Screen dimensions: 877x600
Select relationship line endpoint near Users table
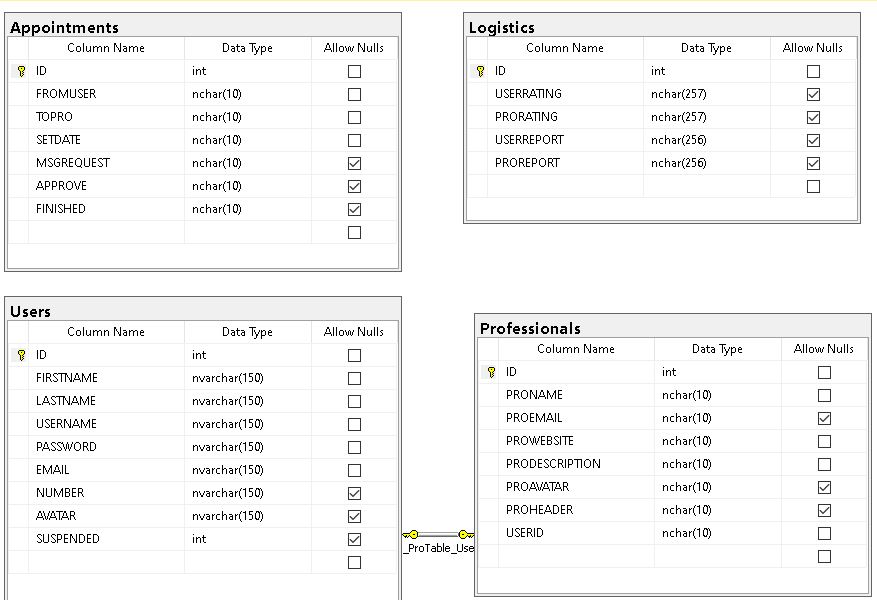coord(411,535)
